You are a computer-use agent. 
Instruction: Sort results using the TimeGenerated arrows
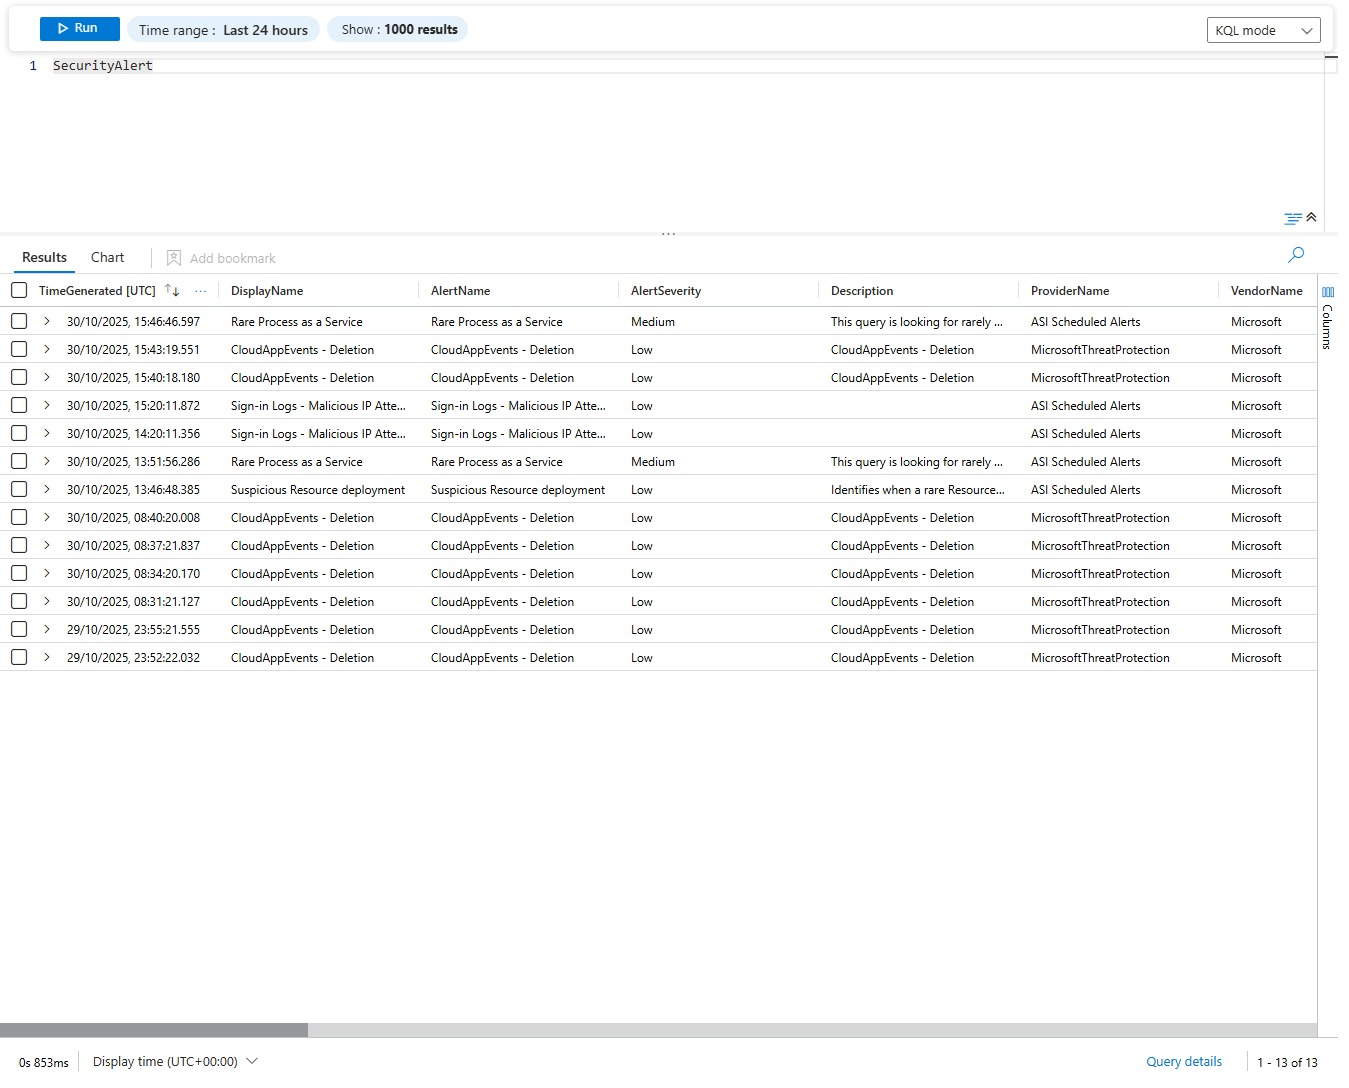(171, 290)
